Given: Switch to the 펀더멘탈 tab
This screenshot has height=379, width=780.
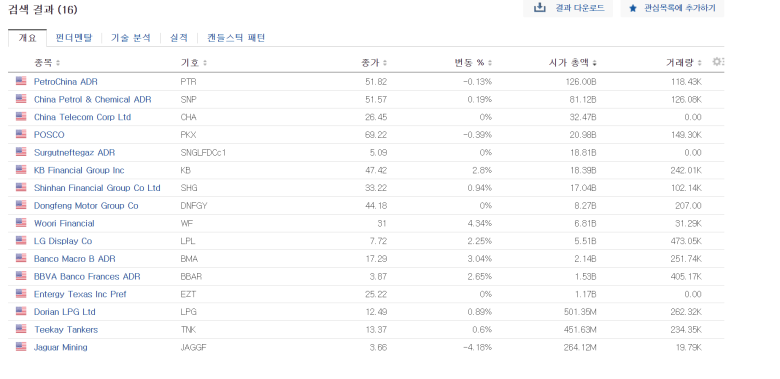Looking at the screenshot, I should pyautogui.click(x=74, y=38).
